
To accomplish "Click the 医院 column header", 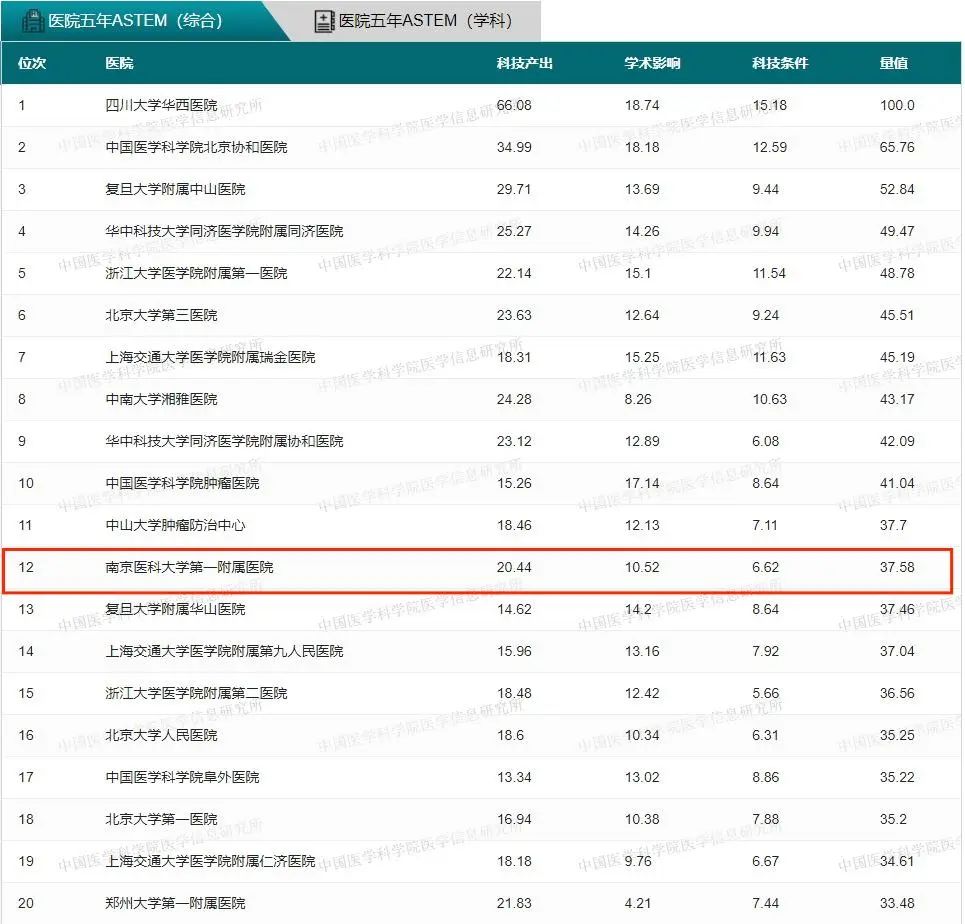I will (x=119, y=63).
